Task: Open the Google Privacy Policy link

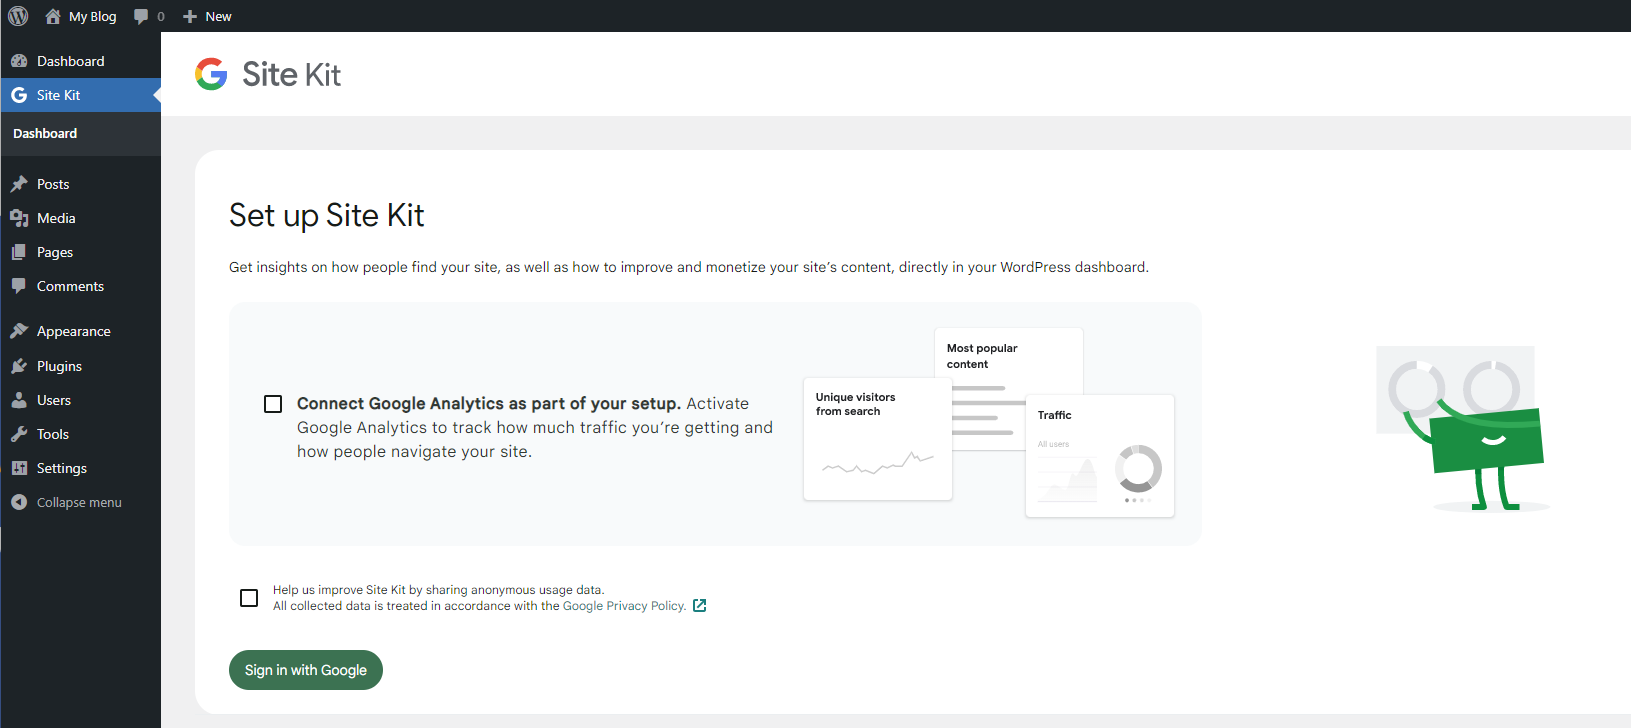Action: pos(624,606)
